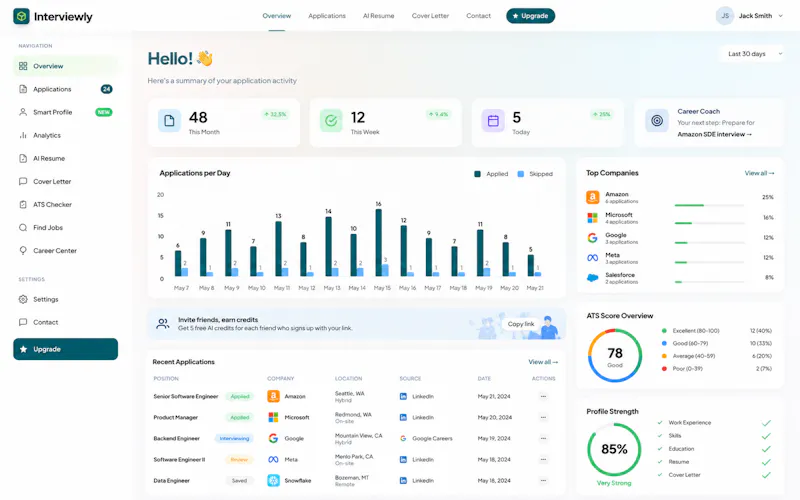Click the Snowflake logo in Data Engineer row

273,481
